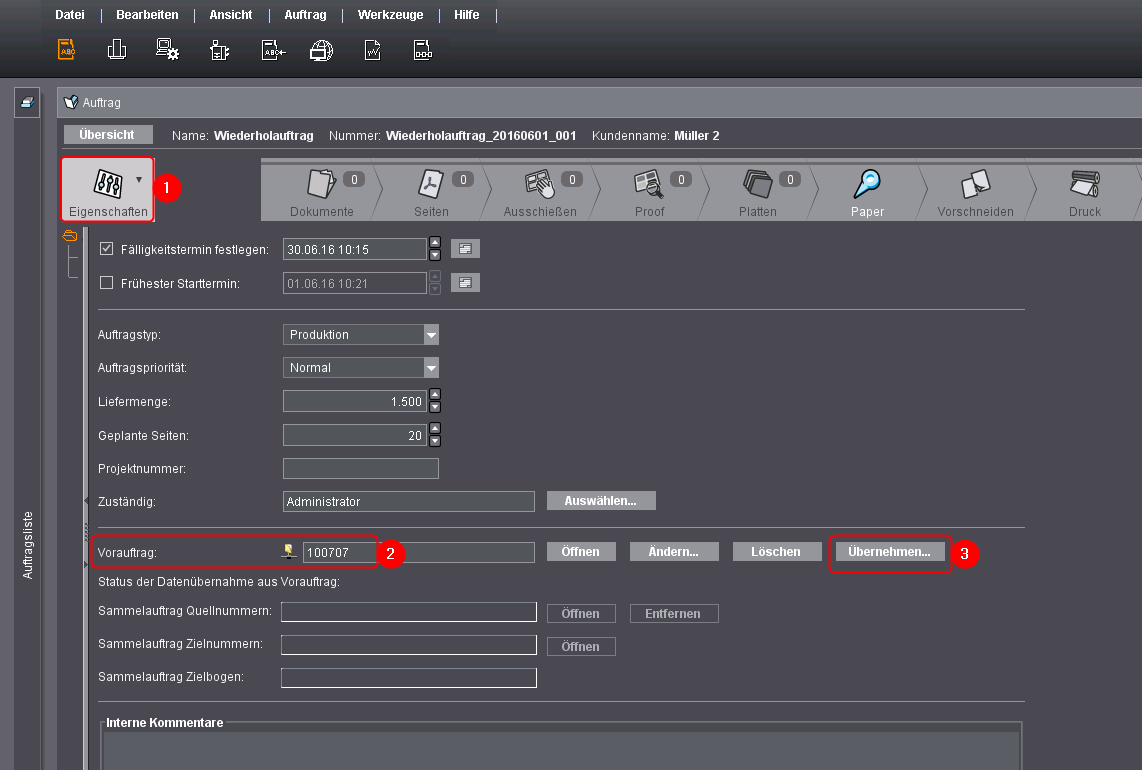Click the Geplante Seiten value field
The width and height of the screenshot is (1142, 770).
coord(355,435)
